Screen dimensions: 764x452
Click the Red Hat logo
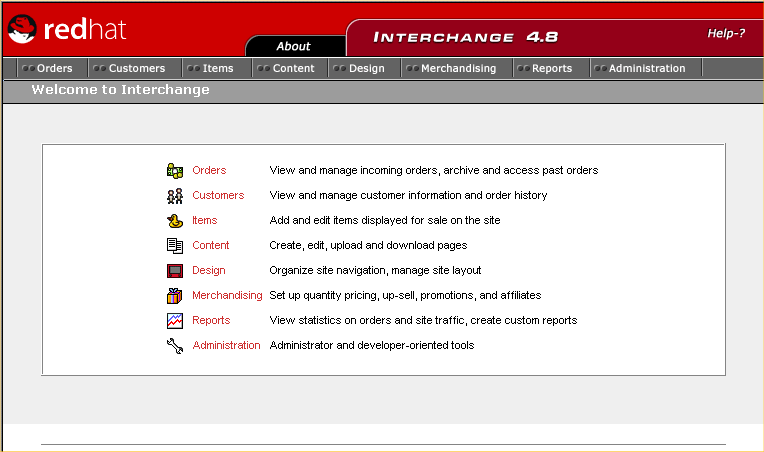click(67, 29)
